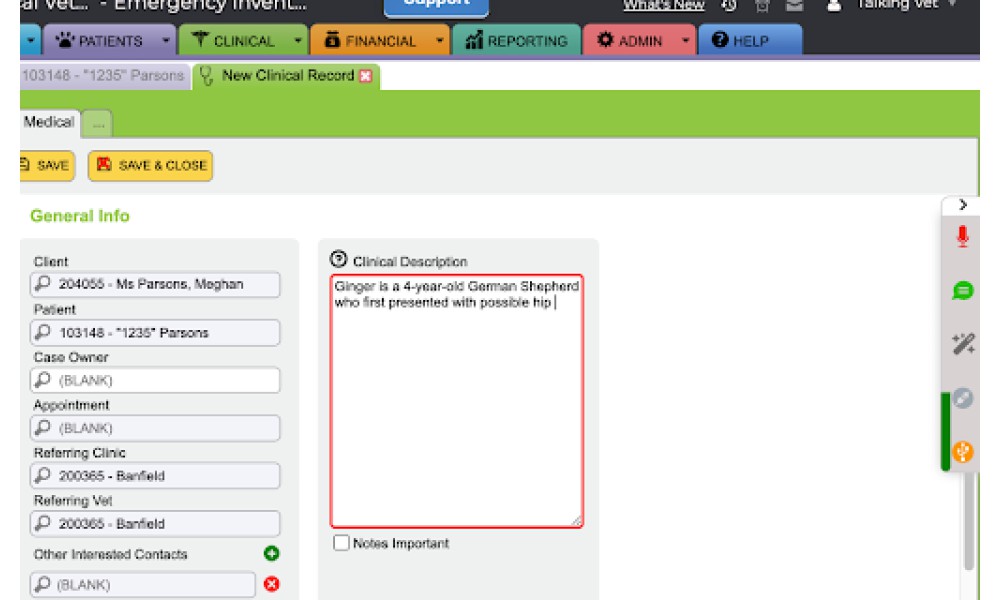Expand the FINANCIAL menu dropdown arrow
1000x600 pixels.
[439, 41]
